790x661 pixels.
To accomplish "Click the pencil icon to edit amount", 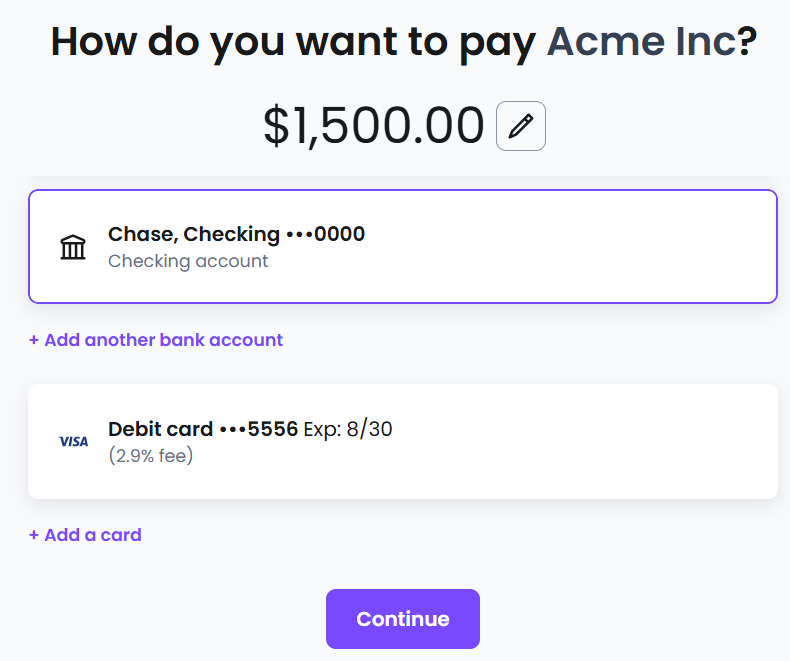I will coord(520,126).
